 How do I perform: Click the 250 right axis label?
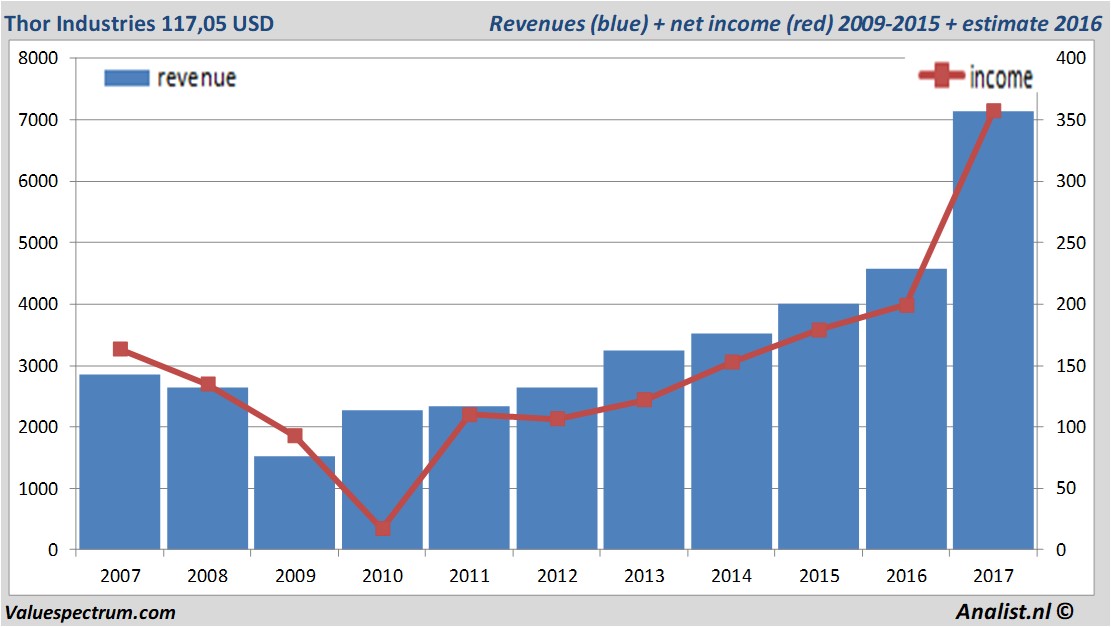(1071, 242)
